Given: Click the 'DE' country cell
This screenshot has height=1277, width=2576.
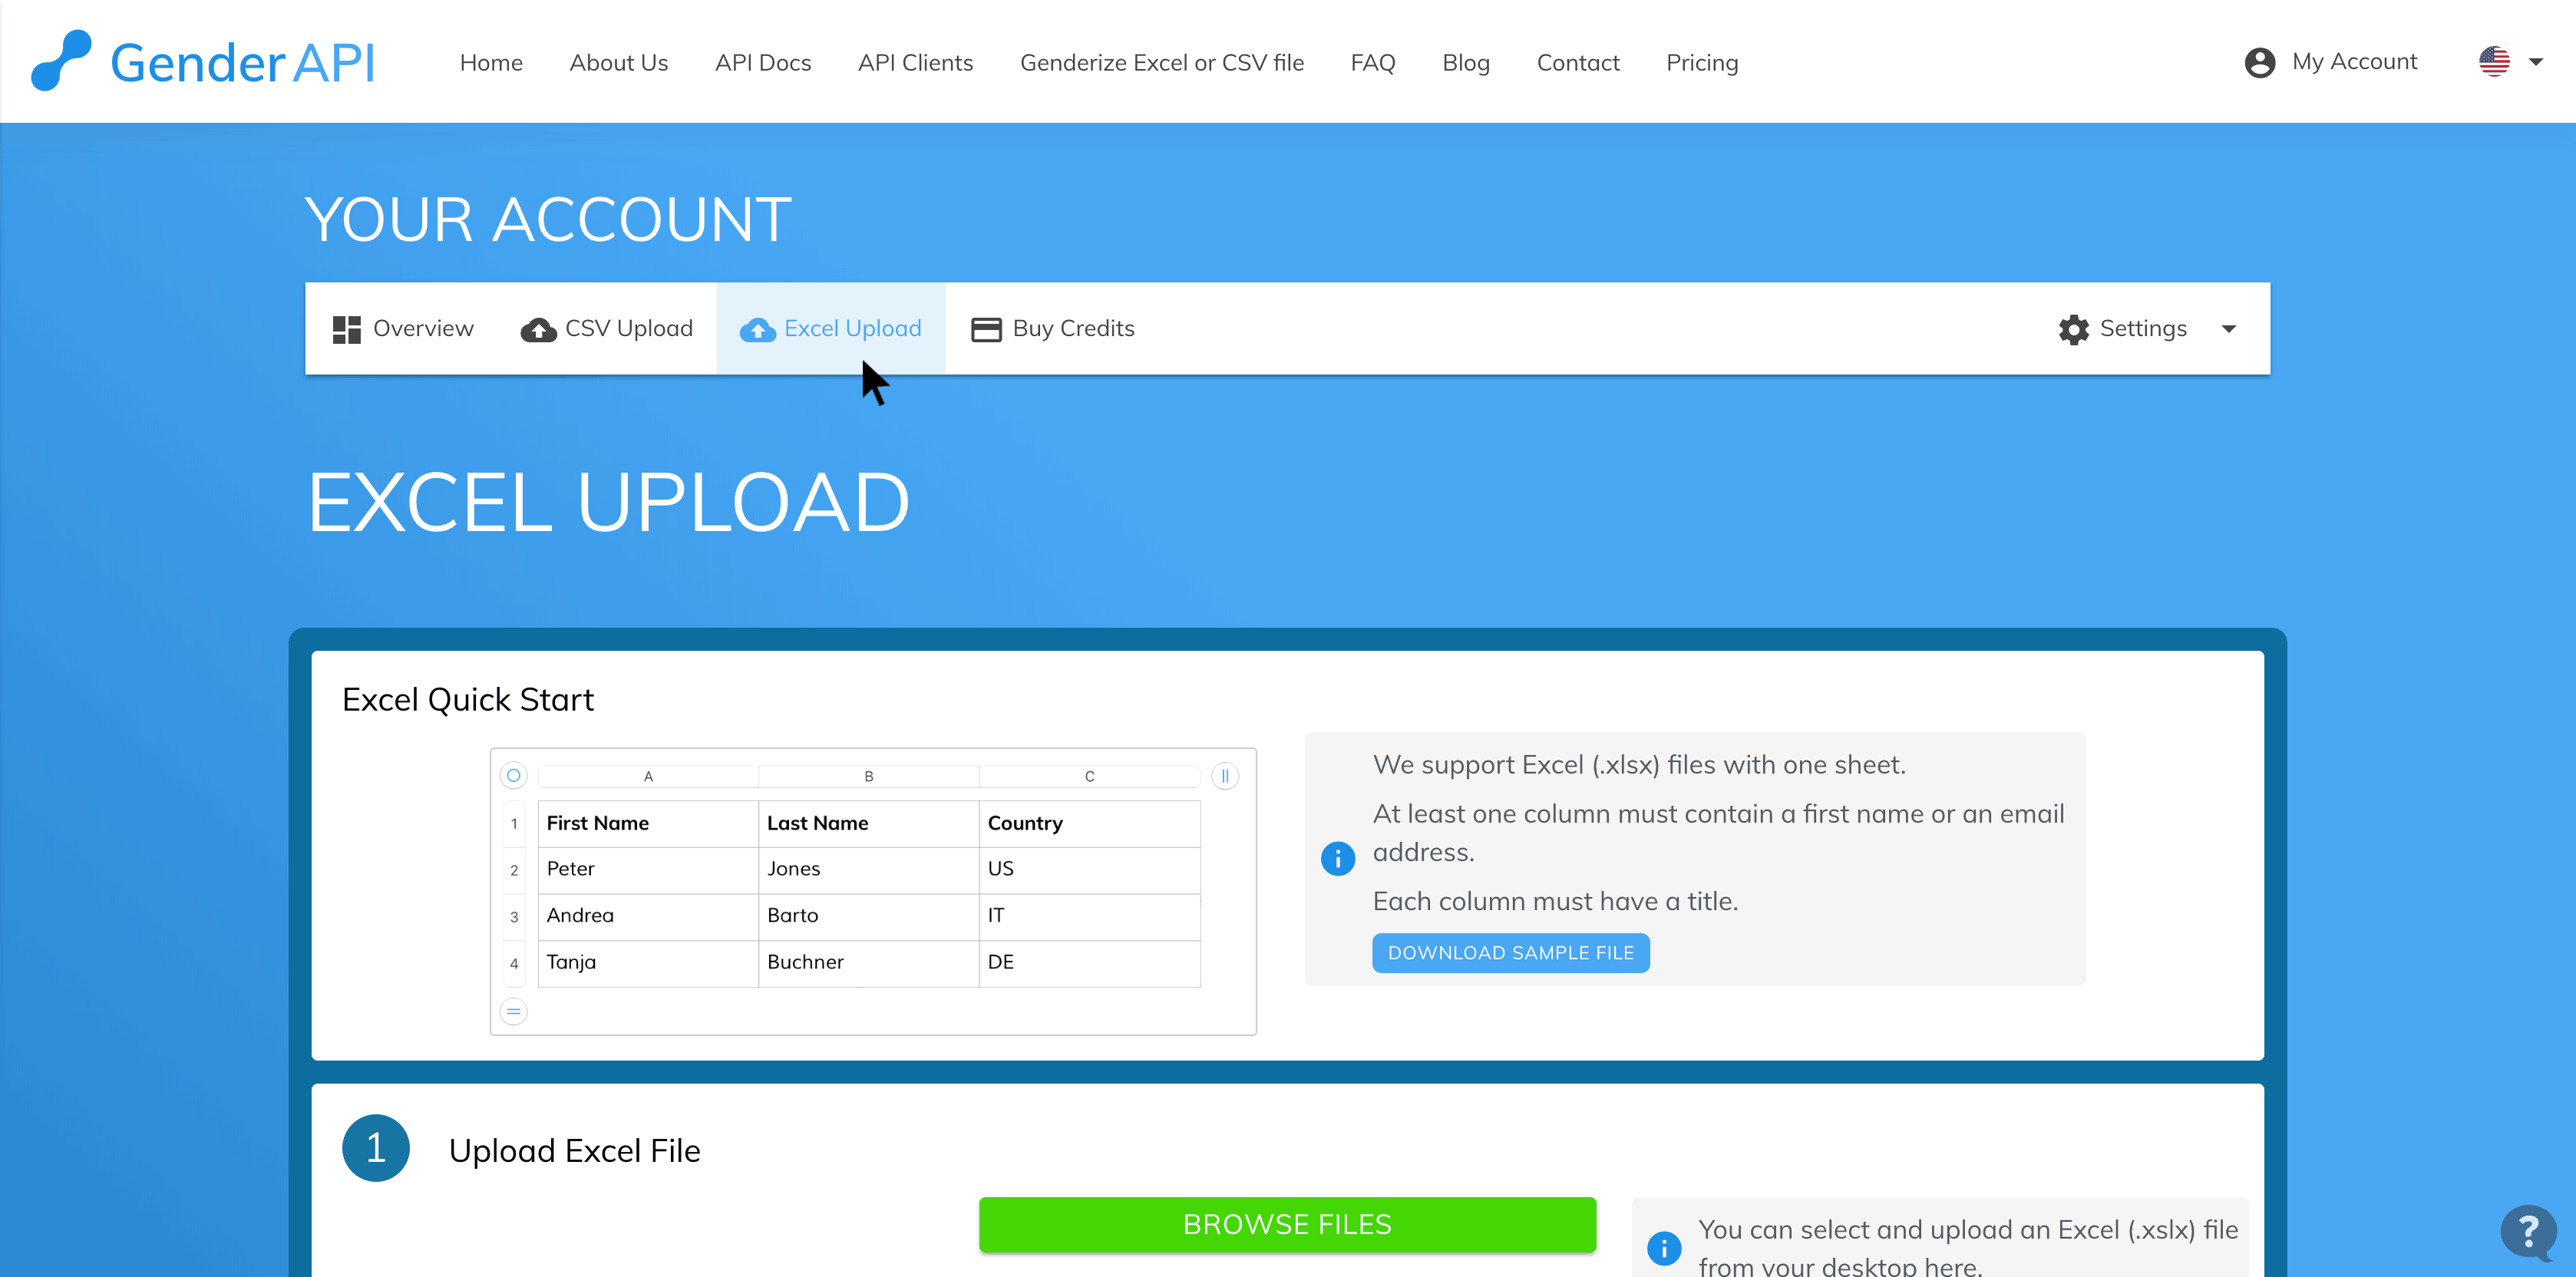Looking at the screenshot, I should coord(1090,963).
